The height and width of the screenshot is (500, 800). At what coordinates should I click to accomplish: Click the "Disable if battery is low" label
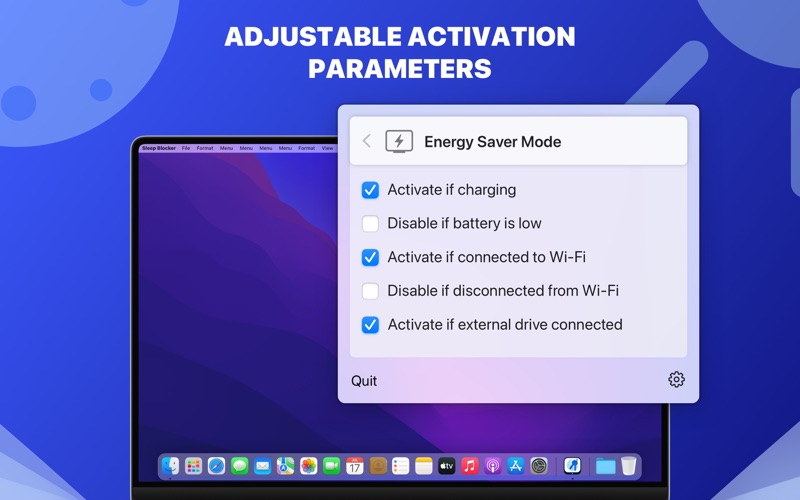coord(464,223)
